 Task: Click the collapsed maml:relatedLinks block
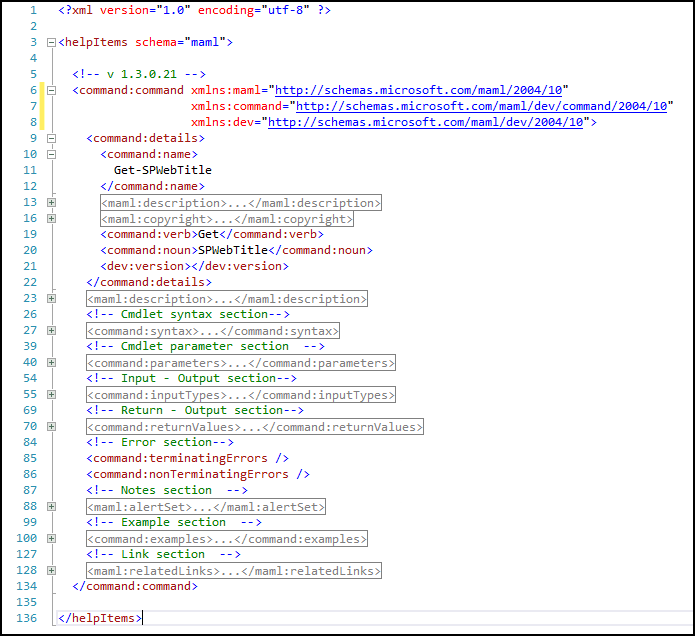tap(234, 571)
